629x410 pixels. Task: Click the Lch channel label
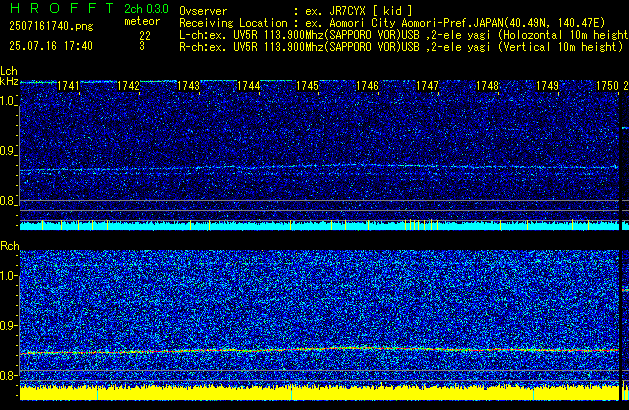pyautogui.click(x=9, y=71)
